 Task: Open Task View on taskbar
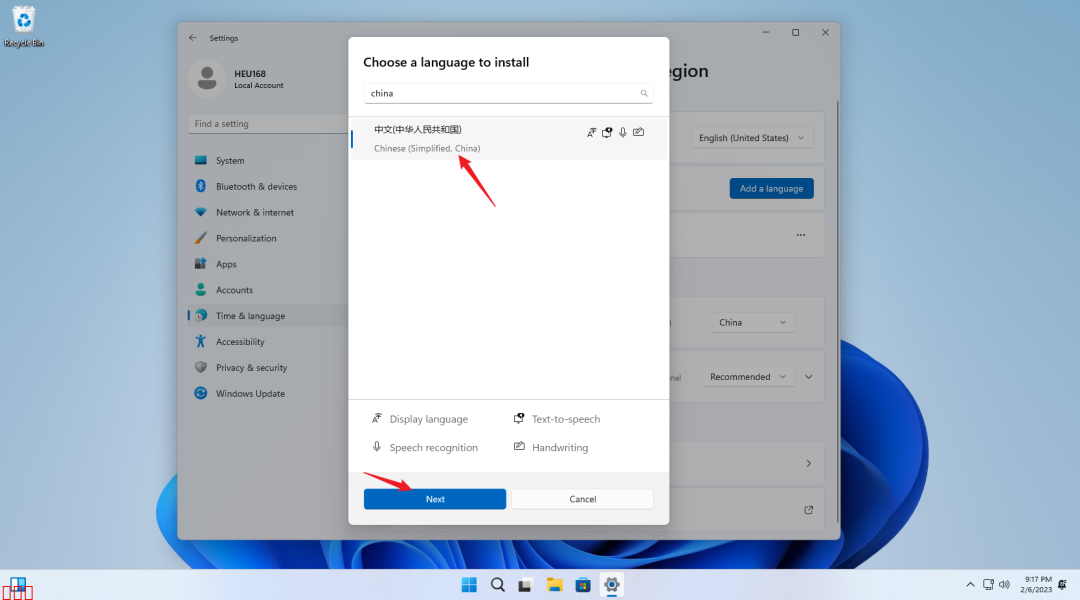[526, 585]
